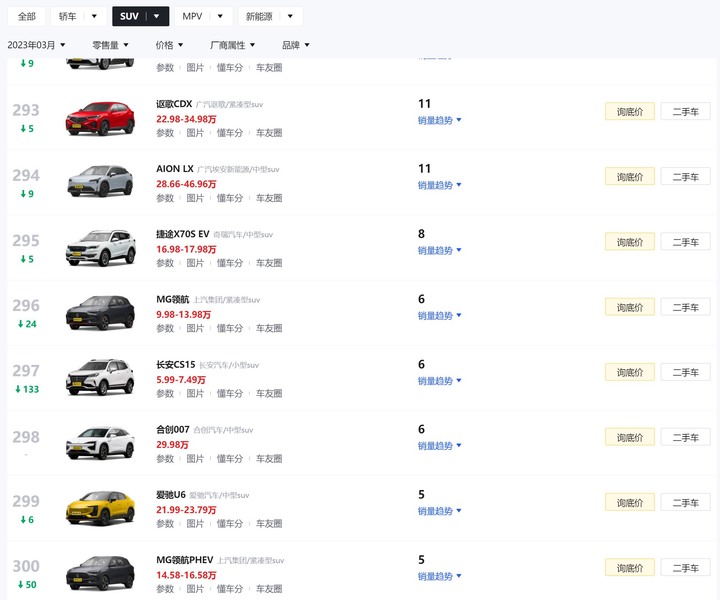Screen dimensions: 720x600
Task: Expand 销量趋势 for 捷途X70S EV
Action: (439, 251)
